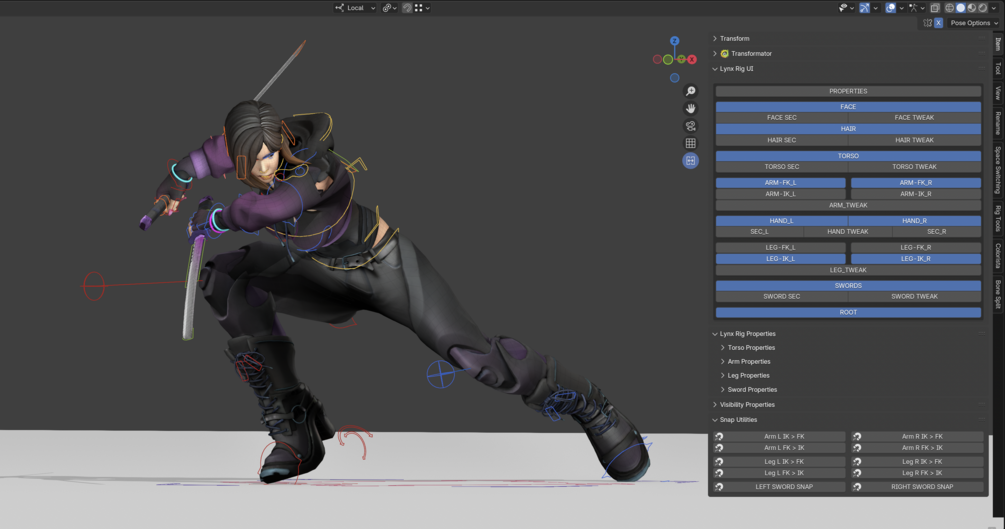Toggle the ARM-IK_R layer
This screenshot has height=529, width=1005.
[916, 194]
